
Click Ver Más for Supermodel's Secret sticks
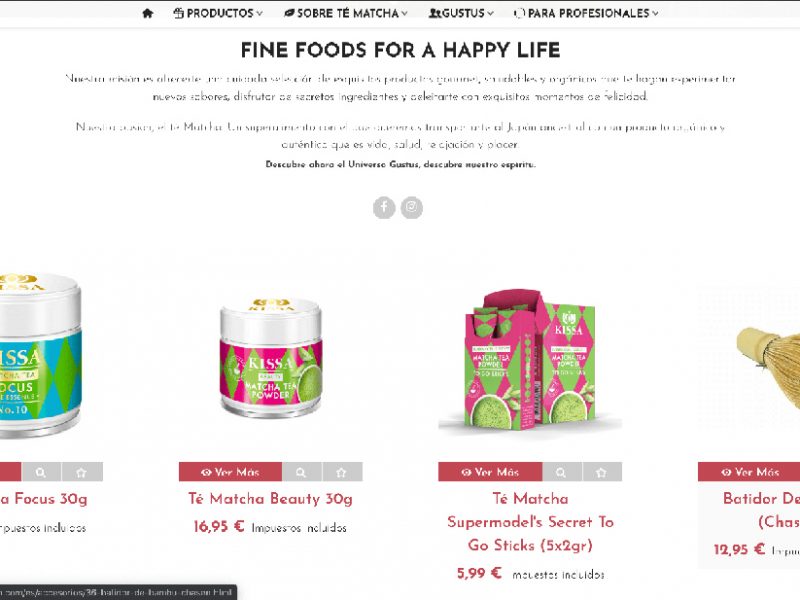(490, 472)
